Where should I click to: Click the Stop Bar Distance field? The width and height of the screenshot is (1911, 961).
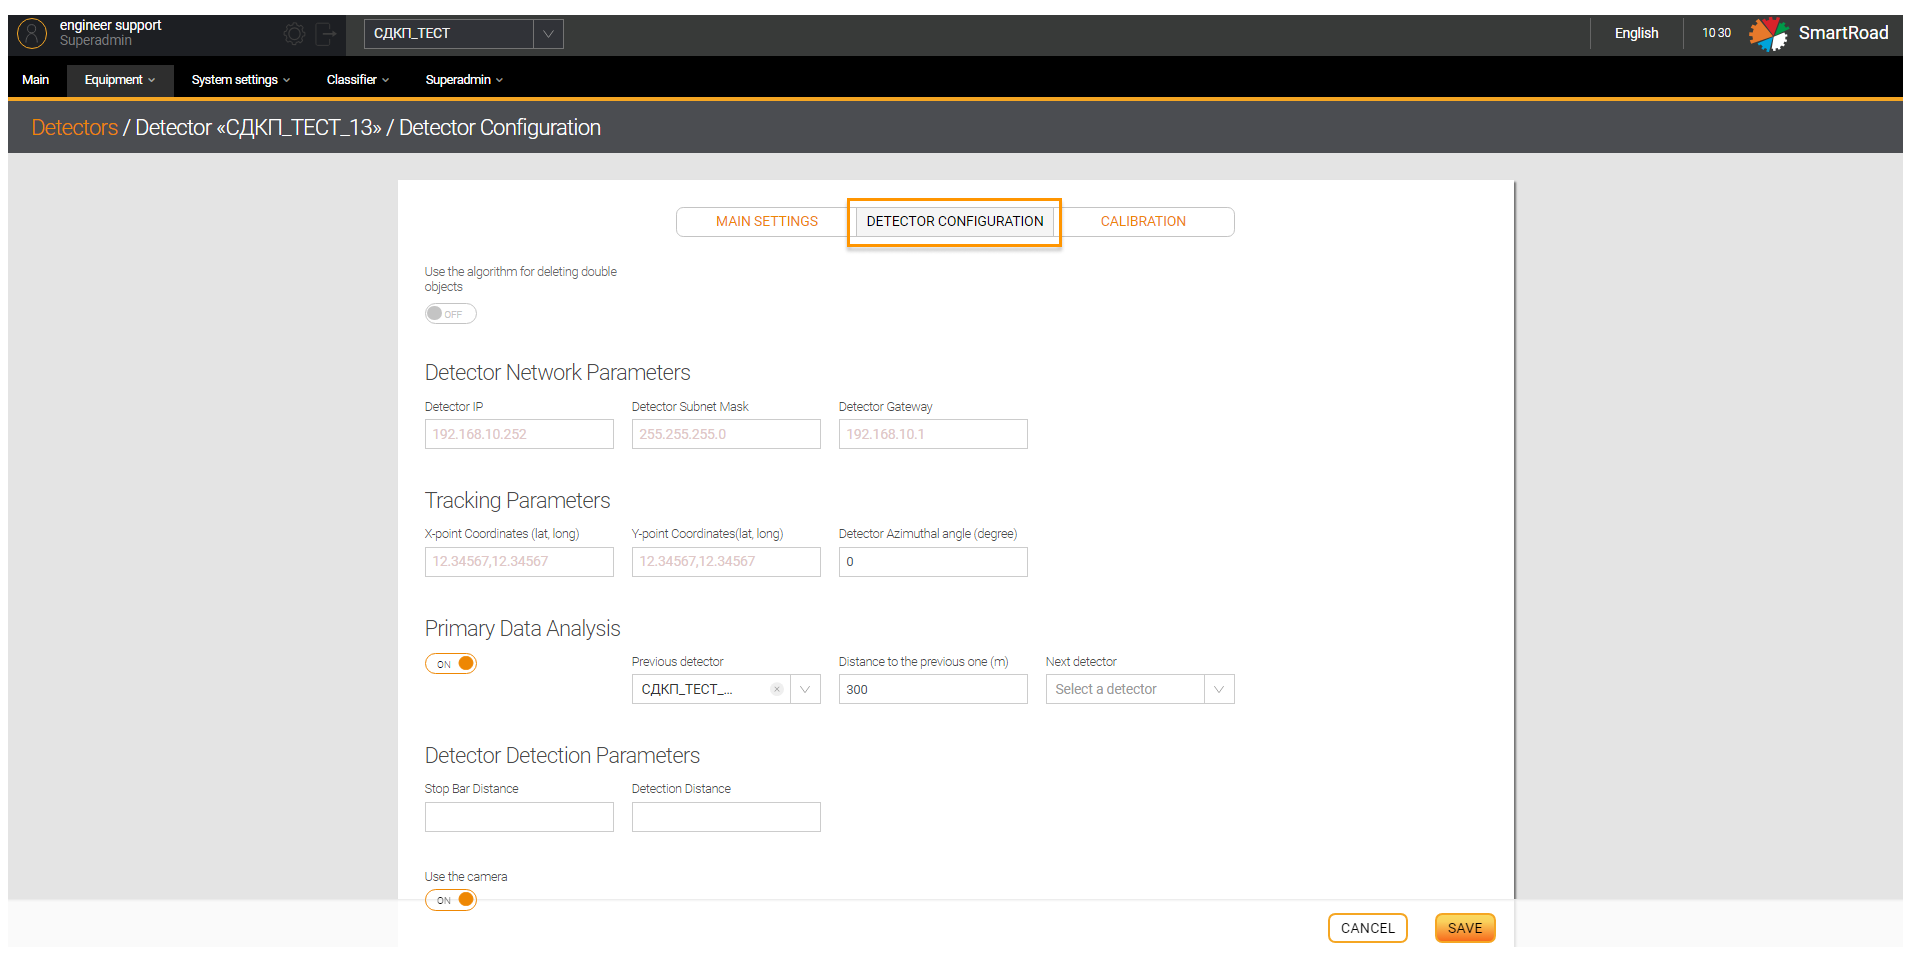click(519, 817)
